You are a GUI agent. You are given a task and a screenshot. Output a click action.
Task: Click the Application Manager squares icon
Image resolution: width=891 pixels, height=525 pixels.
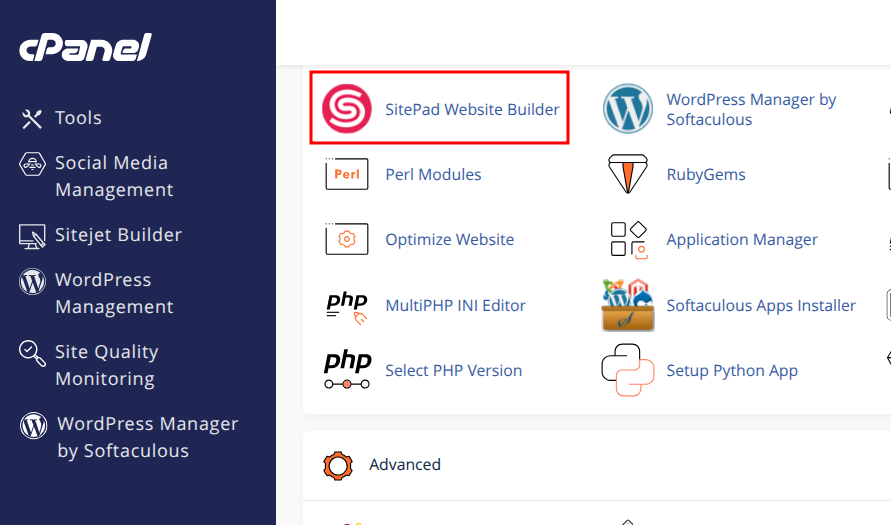point(628,240)
